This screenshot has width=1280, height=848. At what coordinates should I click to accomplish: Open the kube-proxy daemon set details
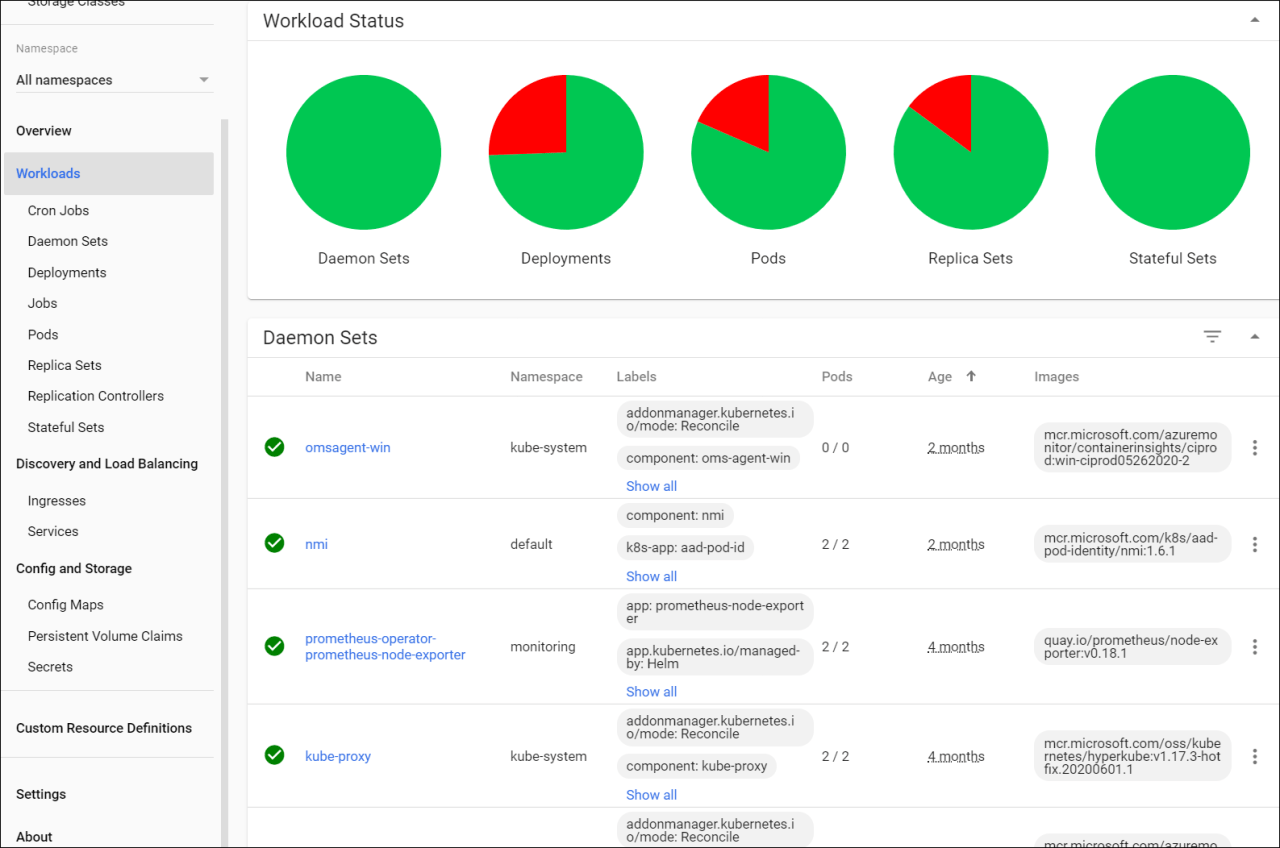(x=338, y=756)
